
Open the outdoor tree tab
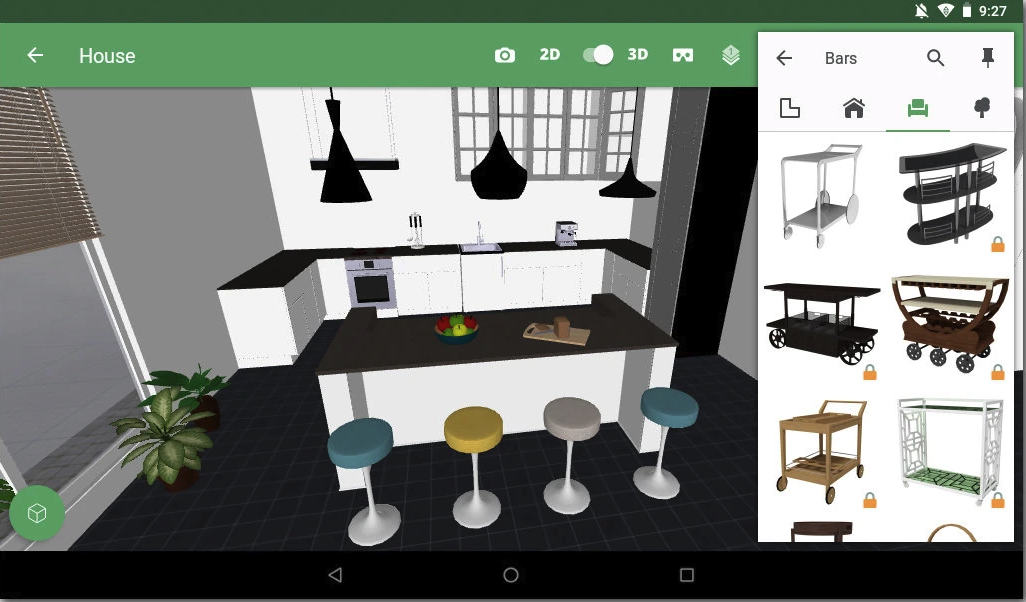pyautogui.click(x=982, y=107)
